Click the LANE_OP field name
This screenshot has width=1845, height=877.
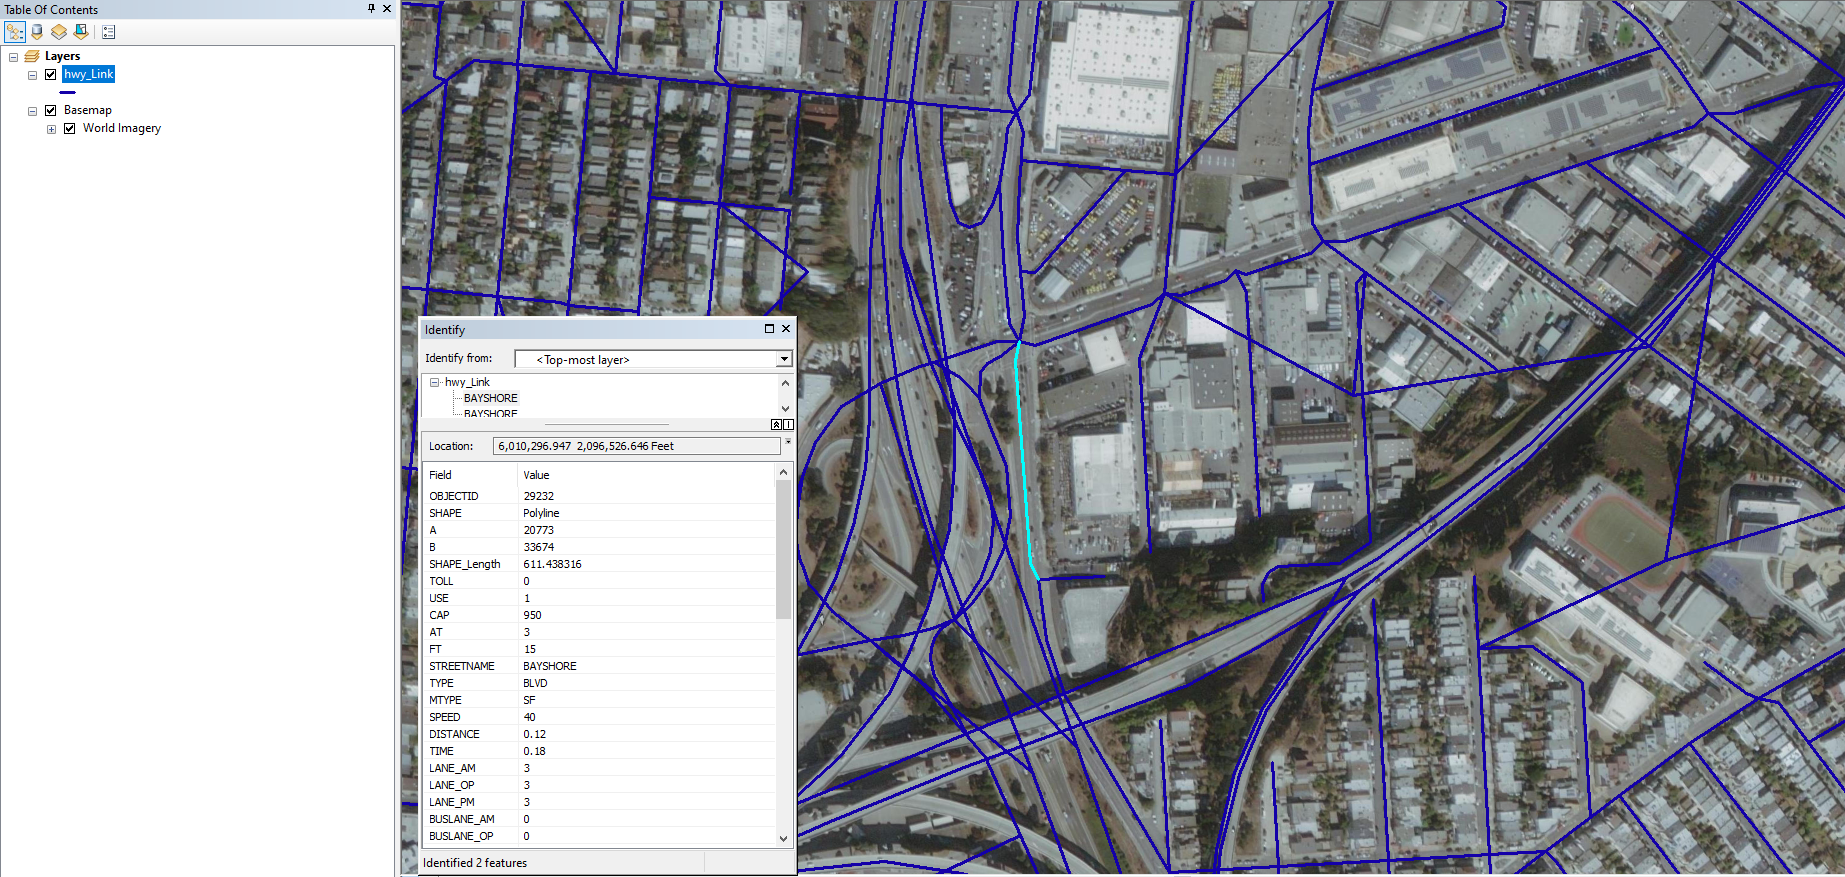451,785
